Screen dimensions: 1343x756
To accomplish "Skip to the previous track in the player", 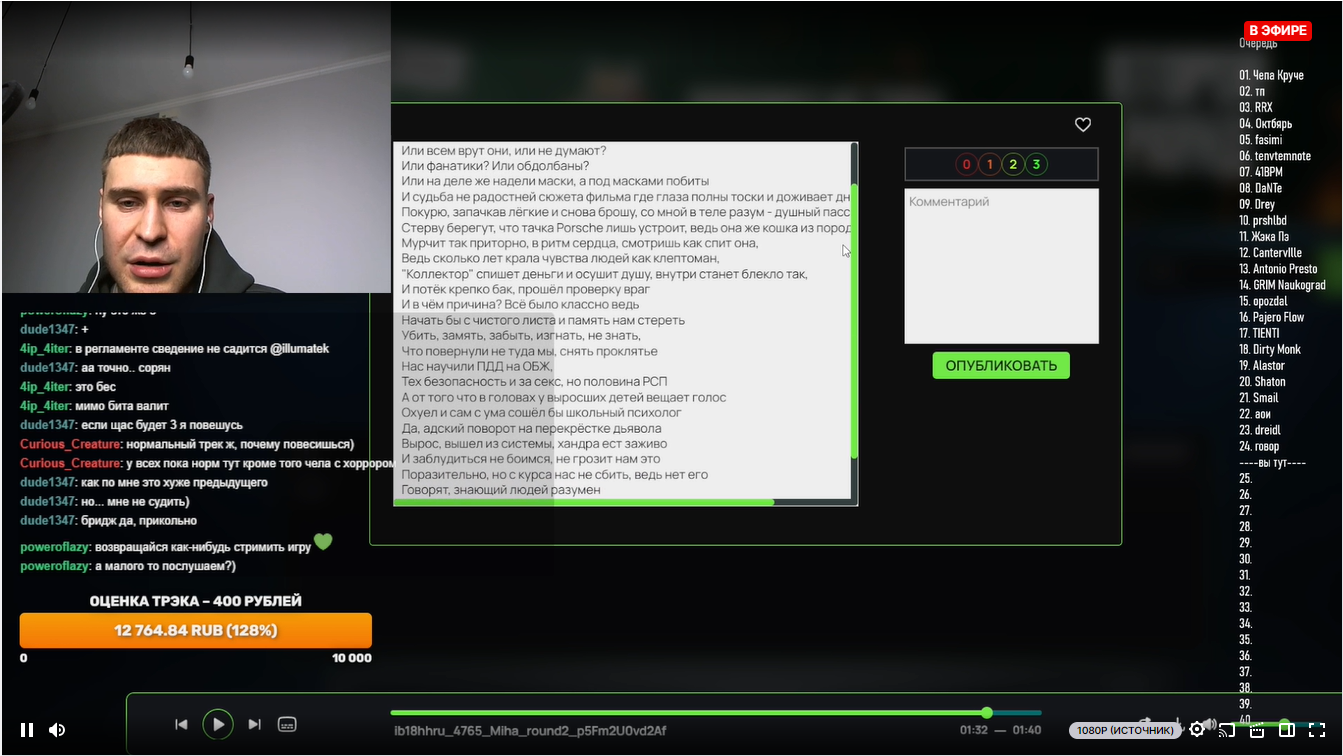I will (x=181, y=724).
